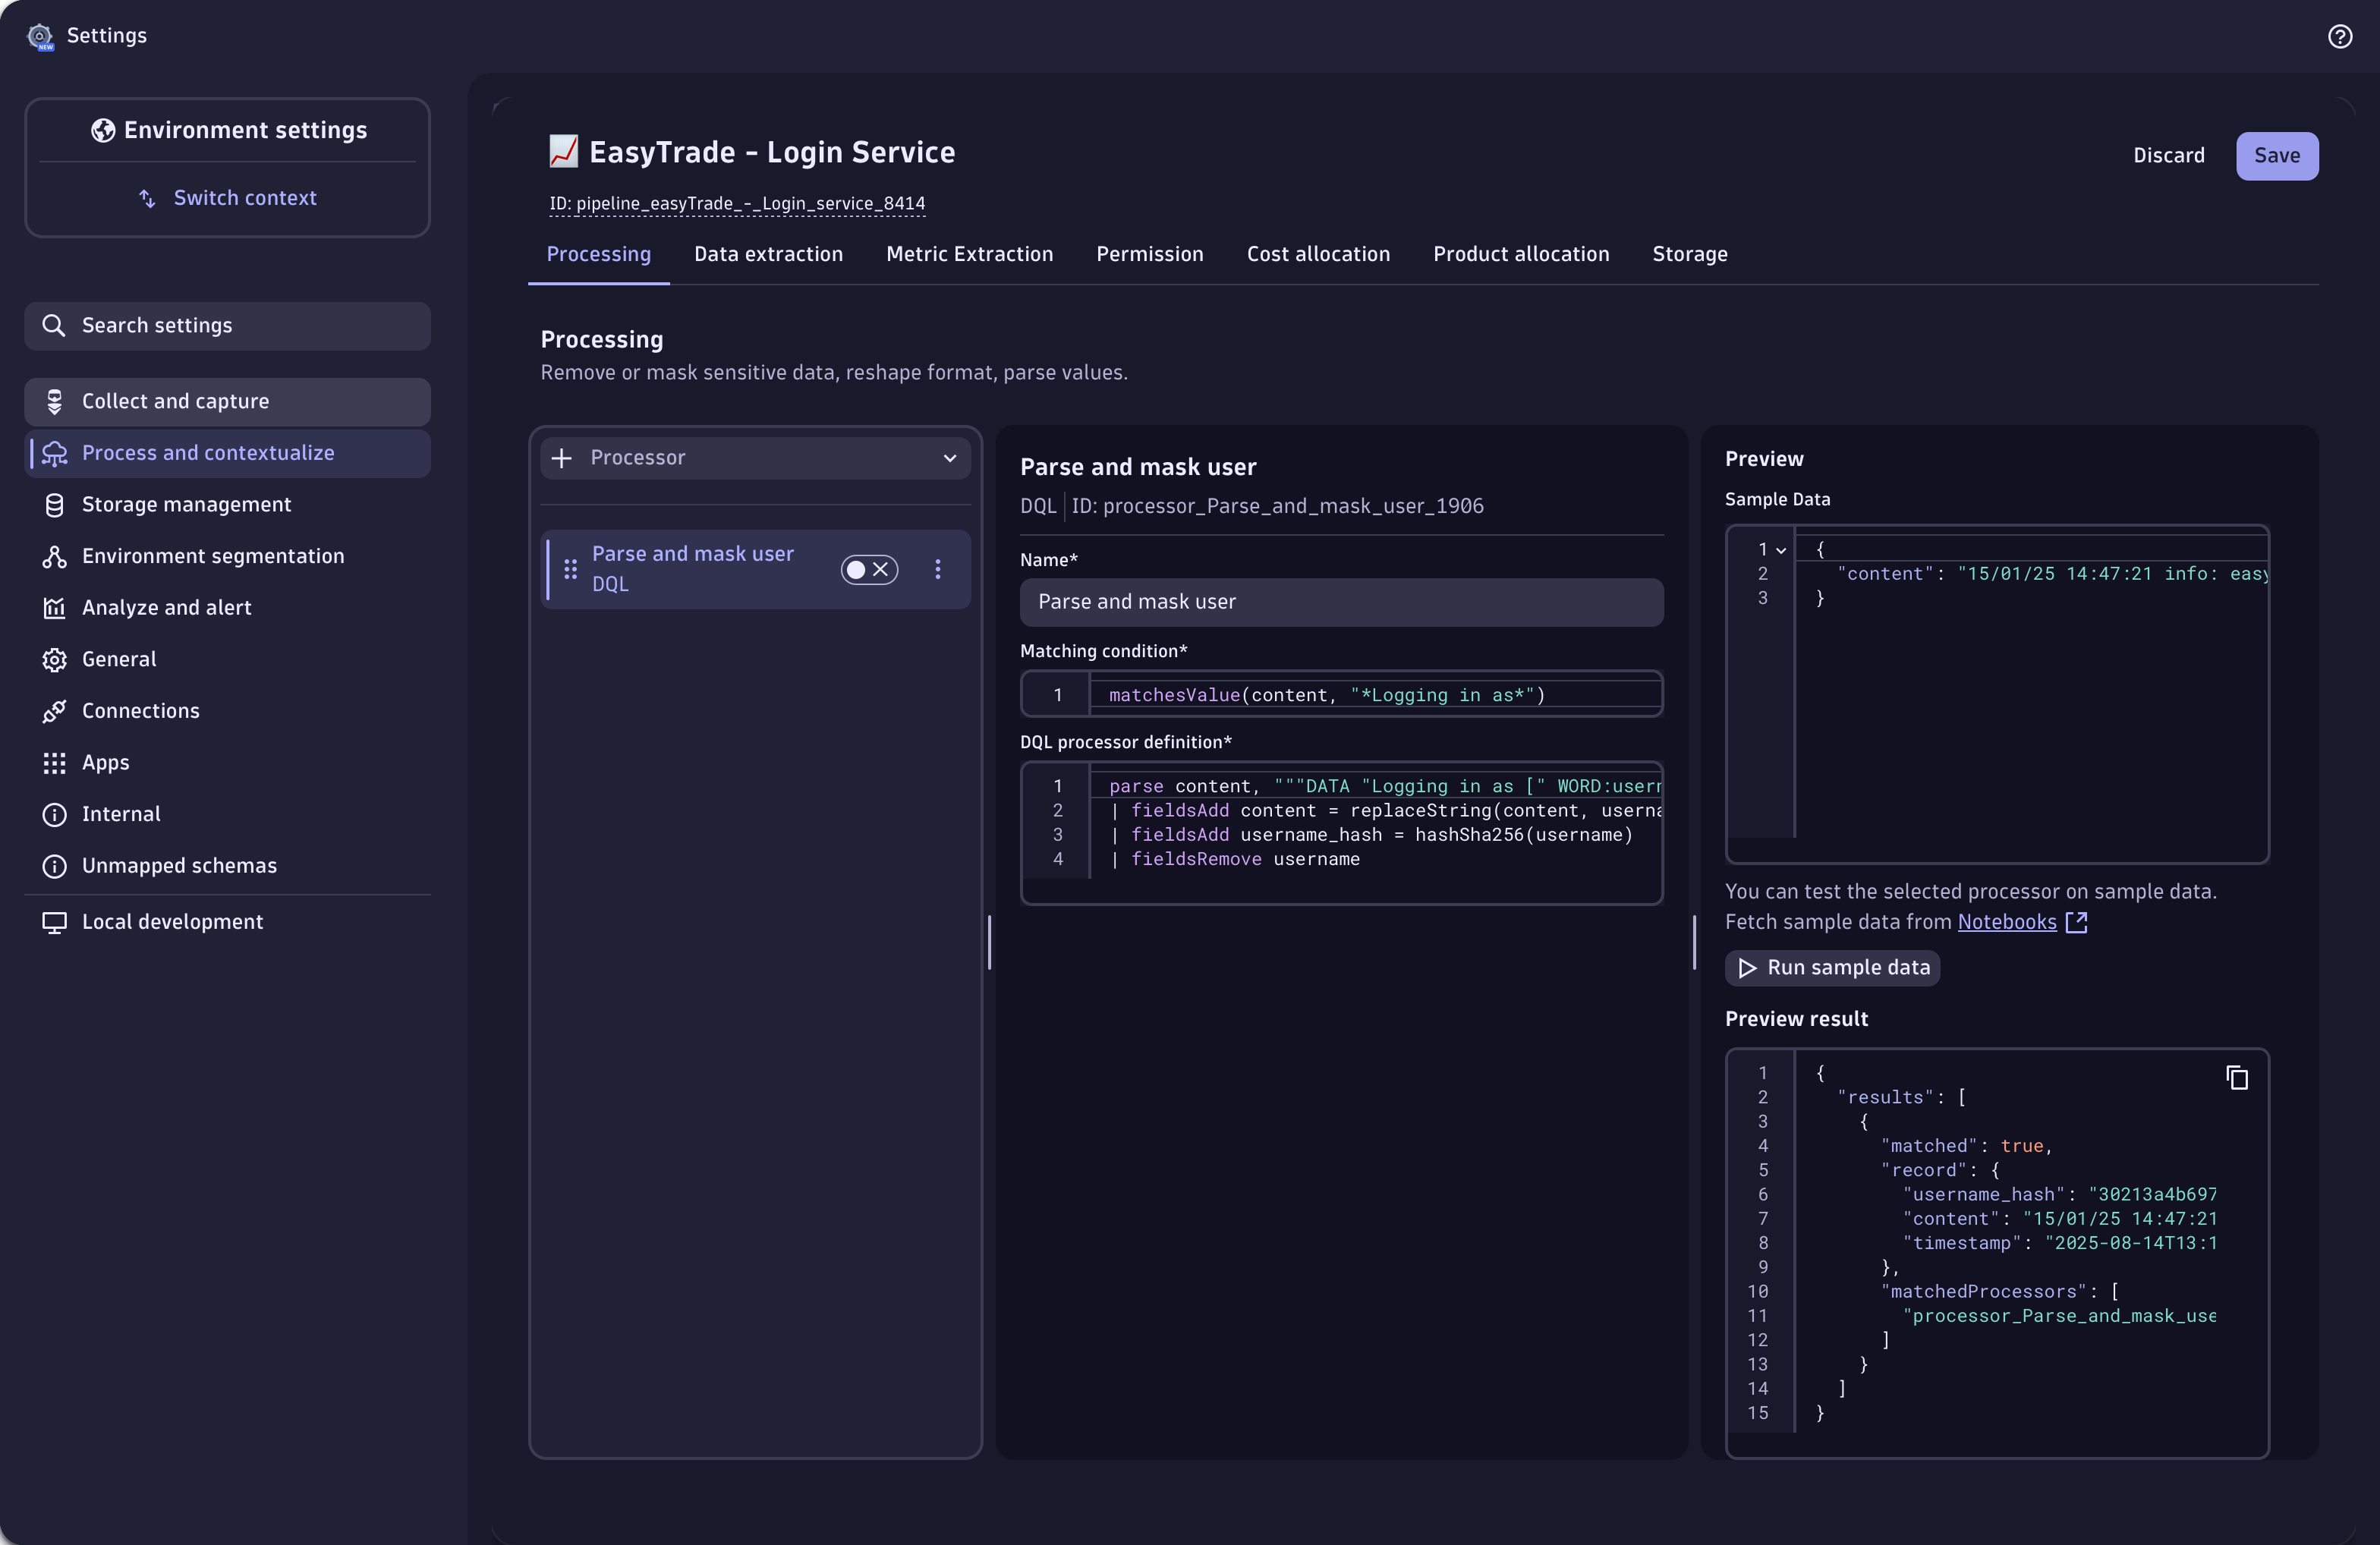Expand the Processor dropdown

pos(949,458)
